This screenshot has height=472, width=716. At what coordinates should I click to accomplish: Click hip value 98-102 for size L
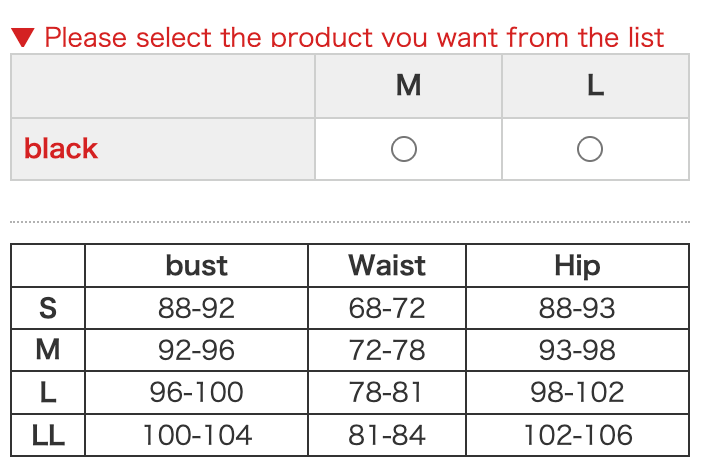[x=577, y=392]
